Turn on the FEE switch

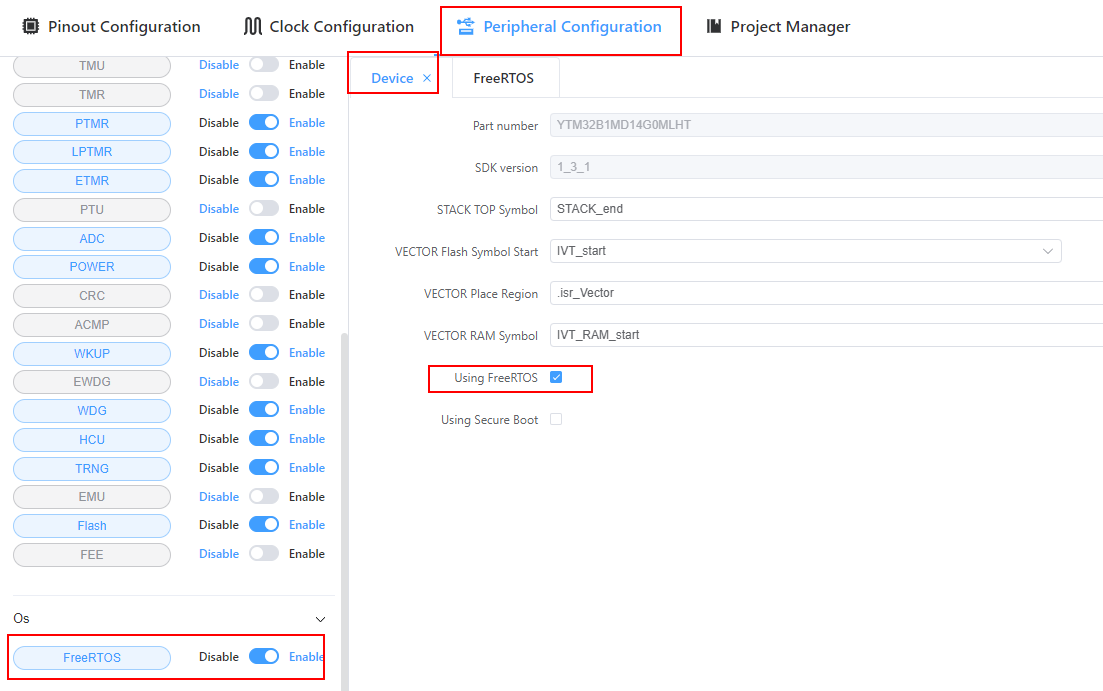[x=264, y=553]
